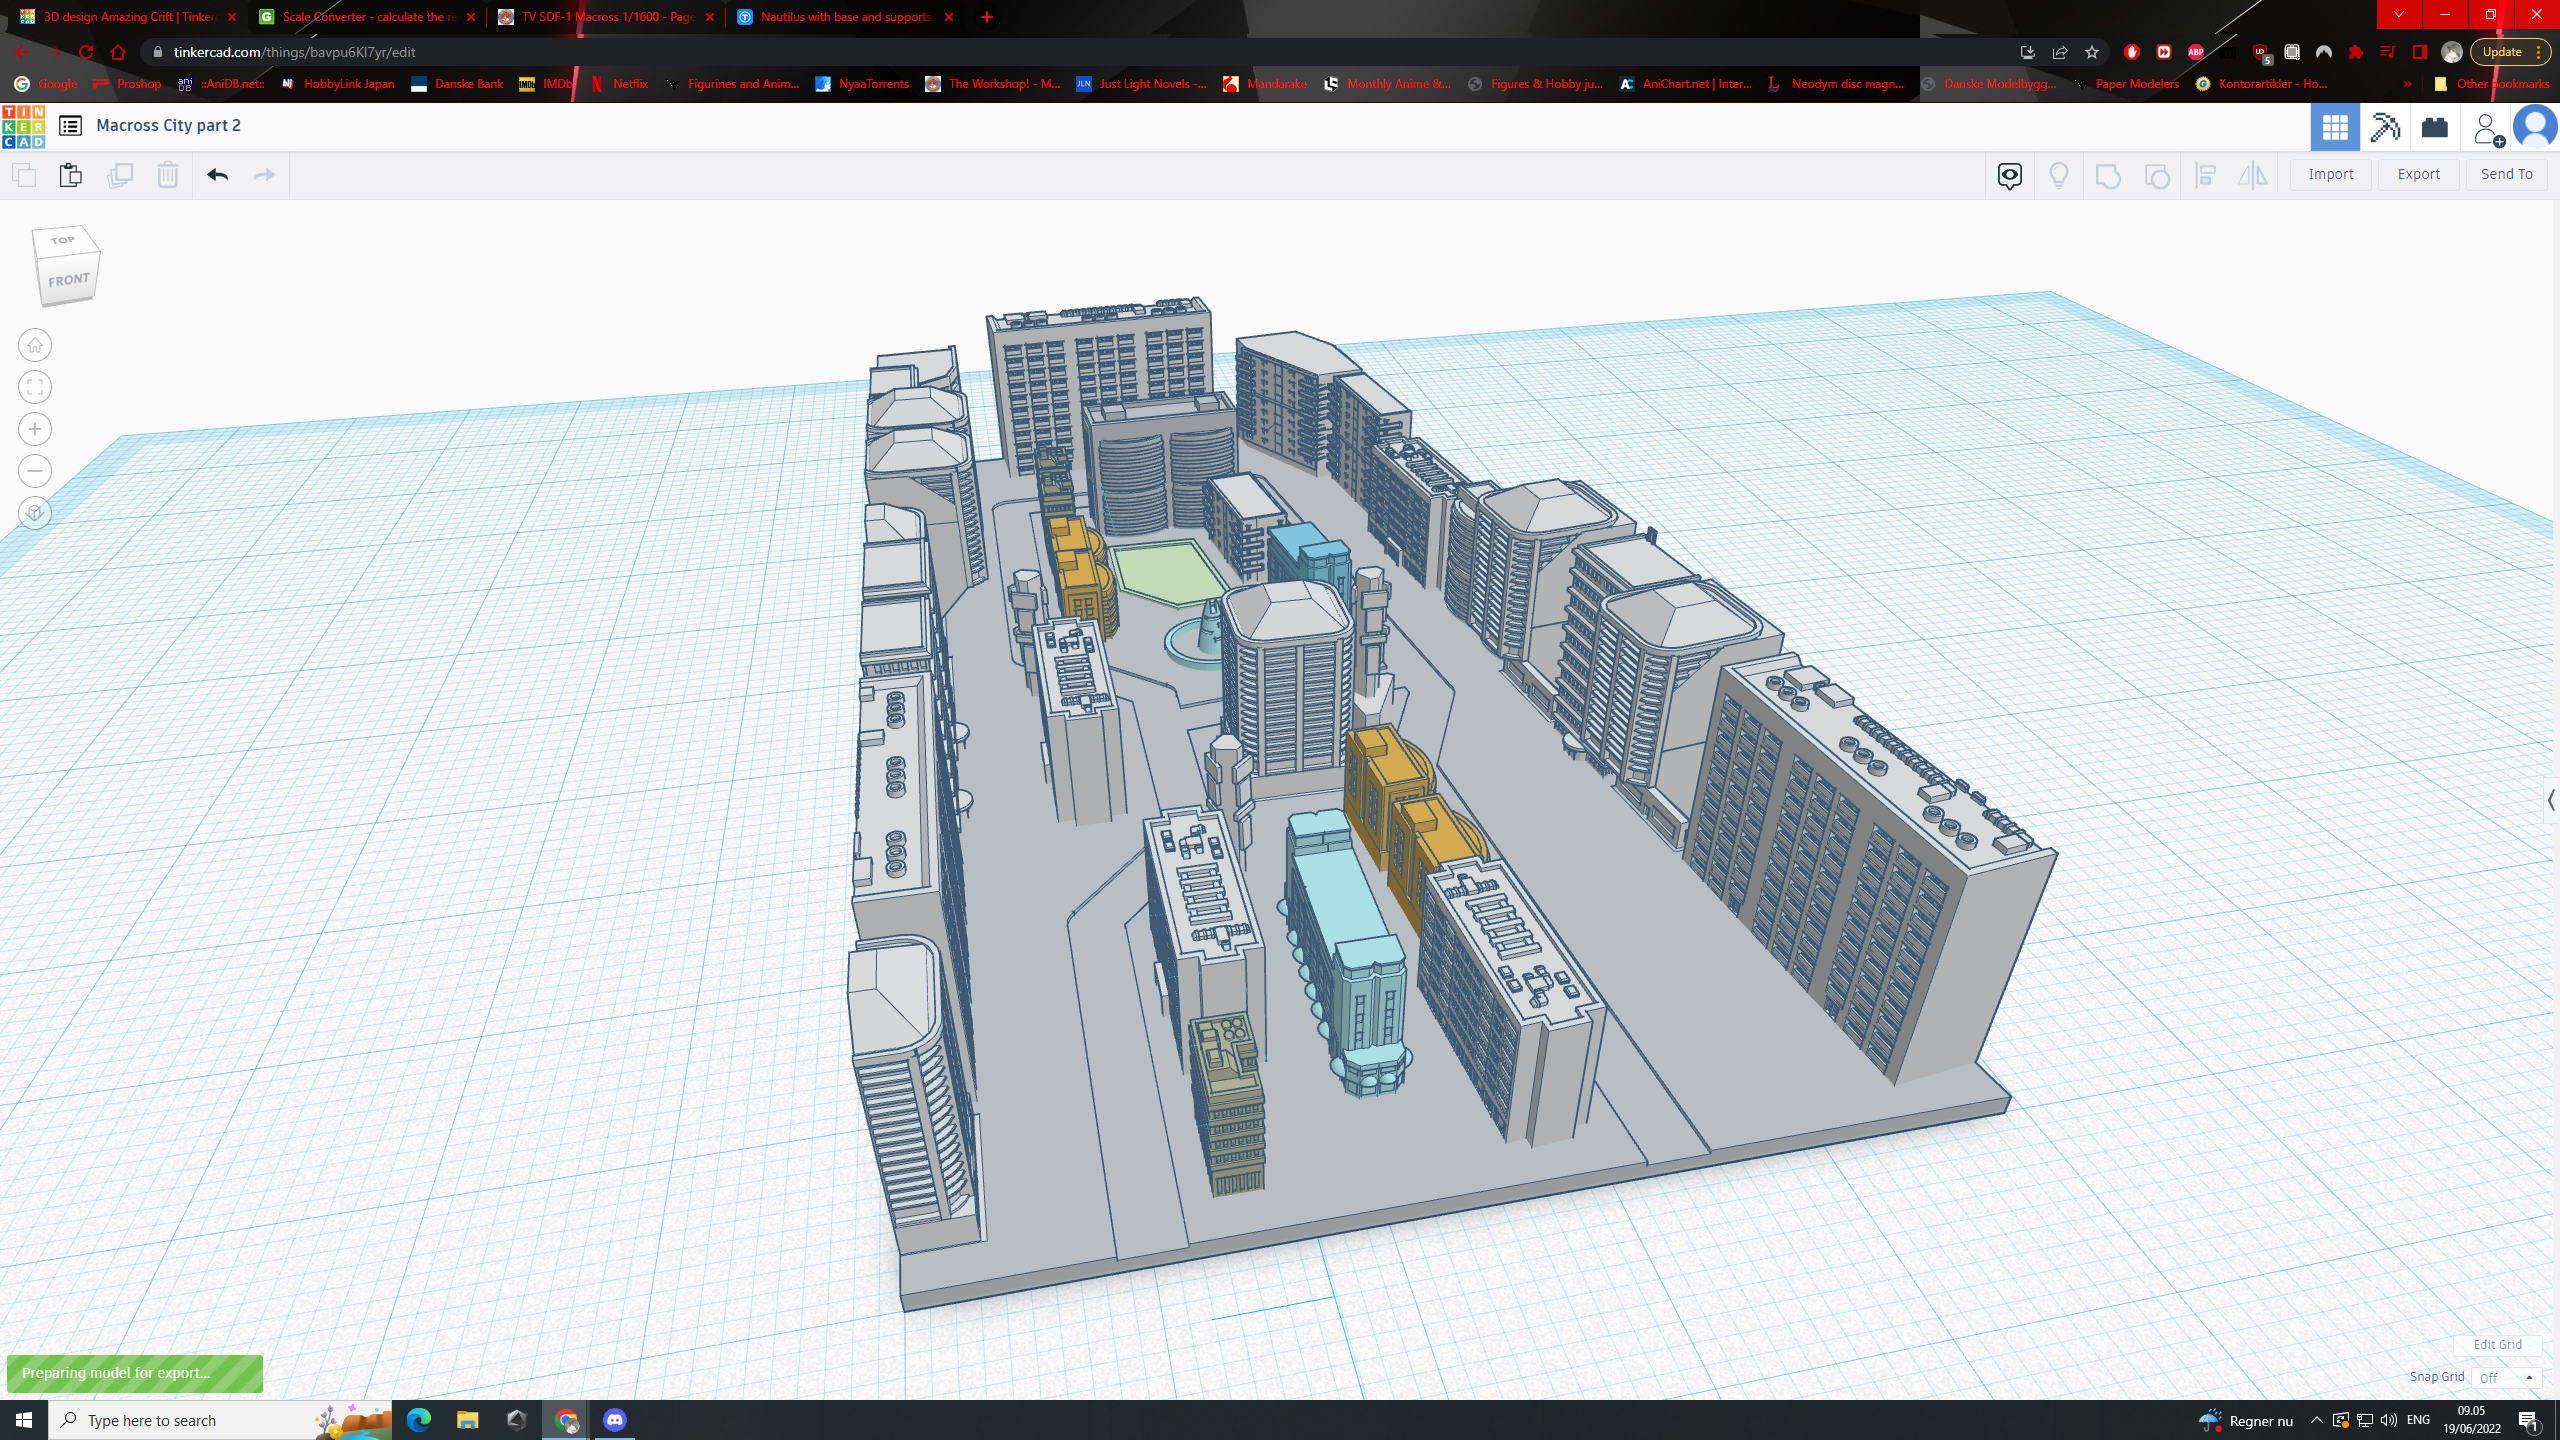The height and width of the screenshot is (1440, 2560).
Task: Click the Paste tool icon
Action: pyautogui.click(x=71, y=175)
